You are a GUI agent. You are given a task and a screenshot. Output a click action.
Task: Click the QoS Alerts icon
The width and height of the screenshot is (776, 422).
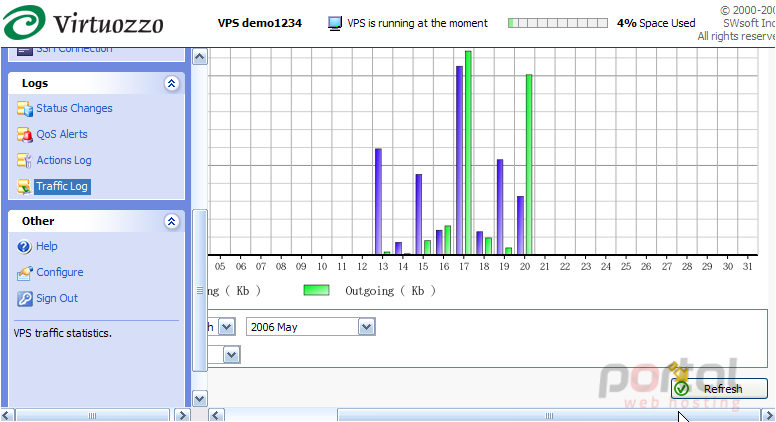[24, 134]
